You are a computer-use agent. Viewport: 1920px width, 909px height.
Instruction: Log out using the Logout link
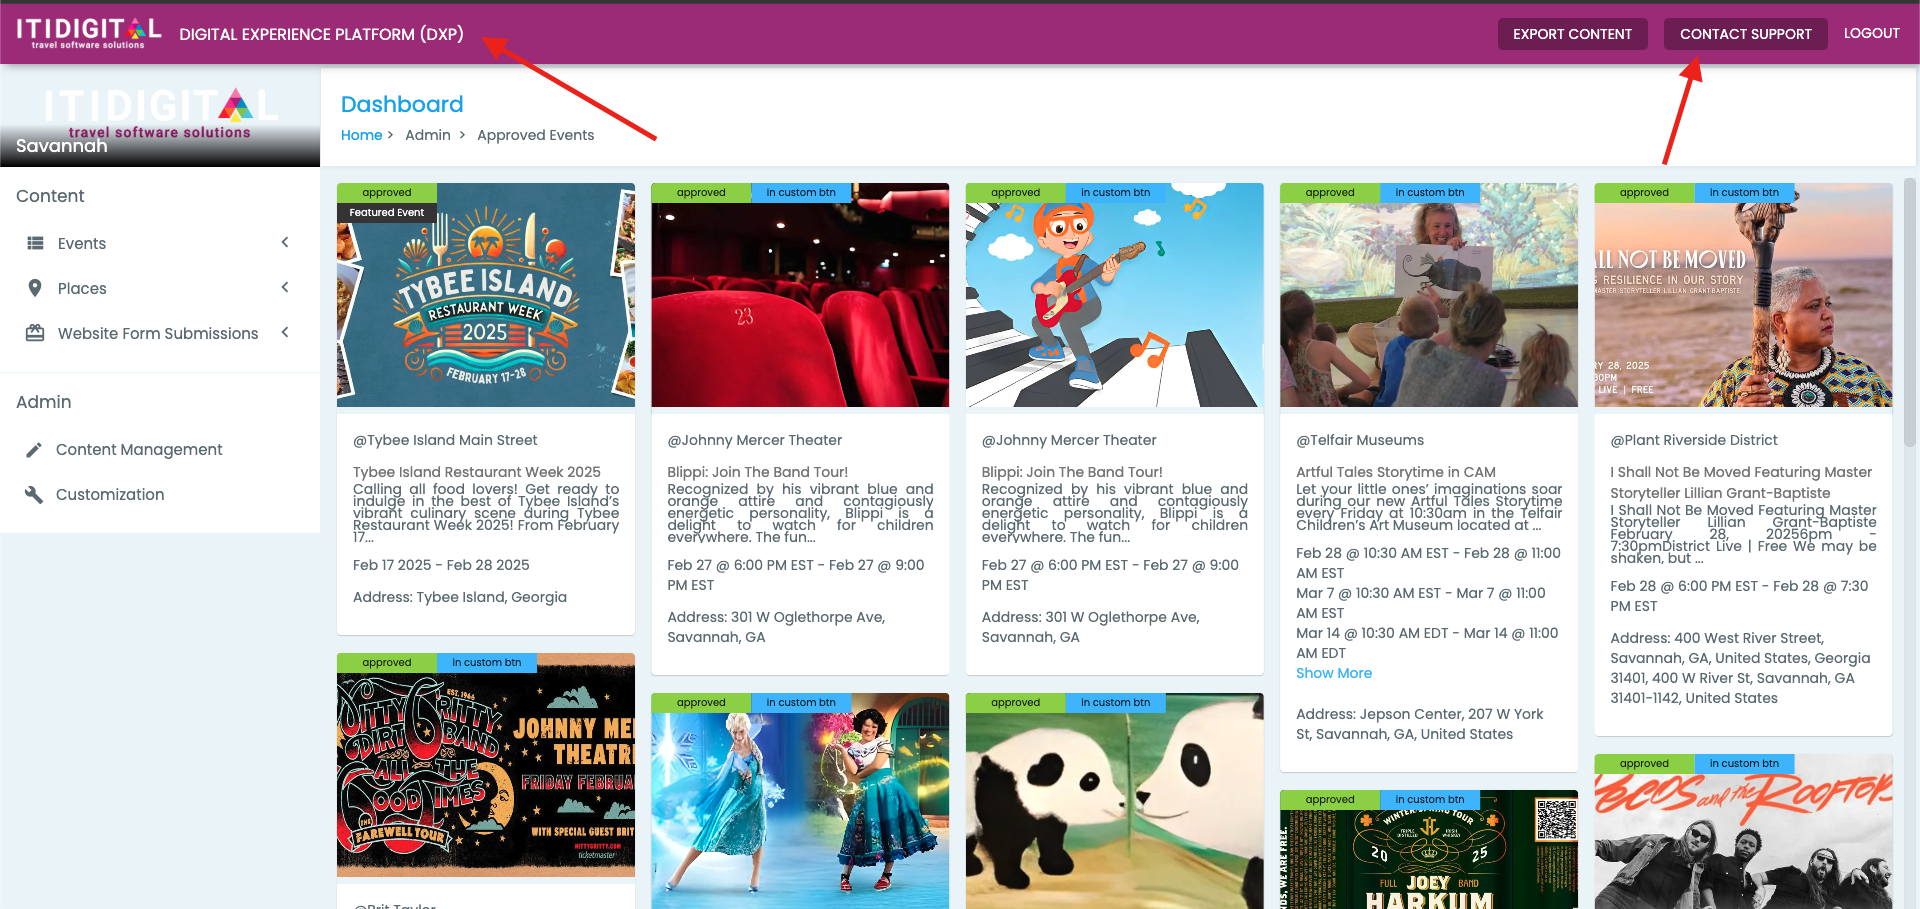click(x=1871, y=33)
